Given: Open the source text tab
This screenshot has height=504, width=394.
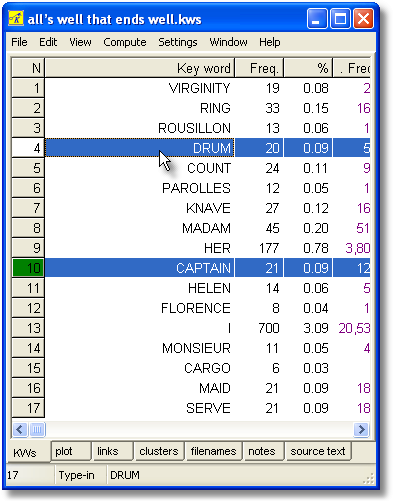Looking at the screenshot, I should (x=318, y=451).
